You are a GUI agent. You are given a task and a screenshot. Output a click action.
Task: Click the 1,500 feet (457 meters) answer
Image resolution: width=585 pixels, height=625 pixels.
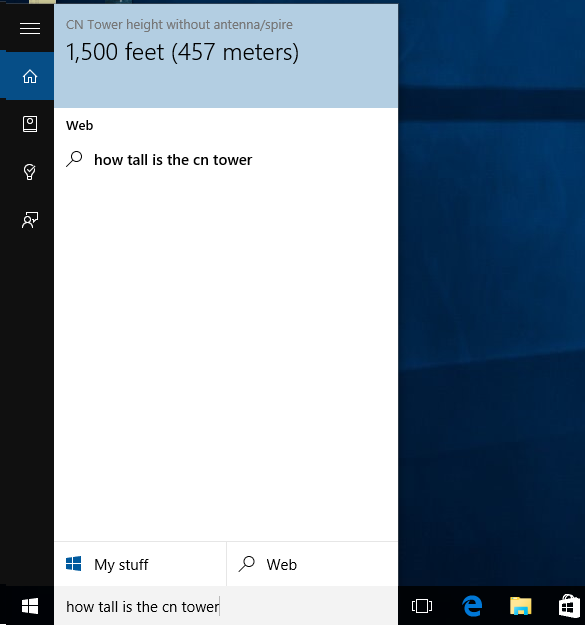point(182,52)
